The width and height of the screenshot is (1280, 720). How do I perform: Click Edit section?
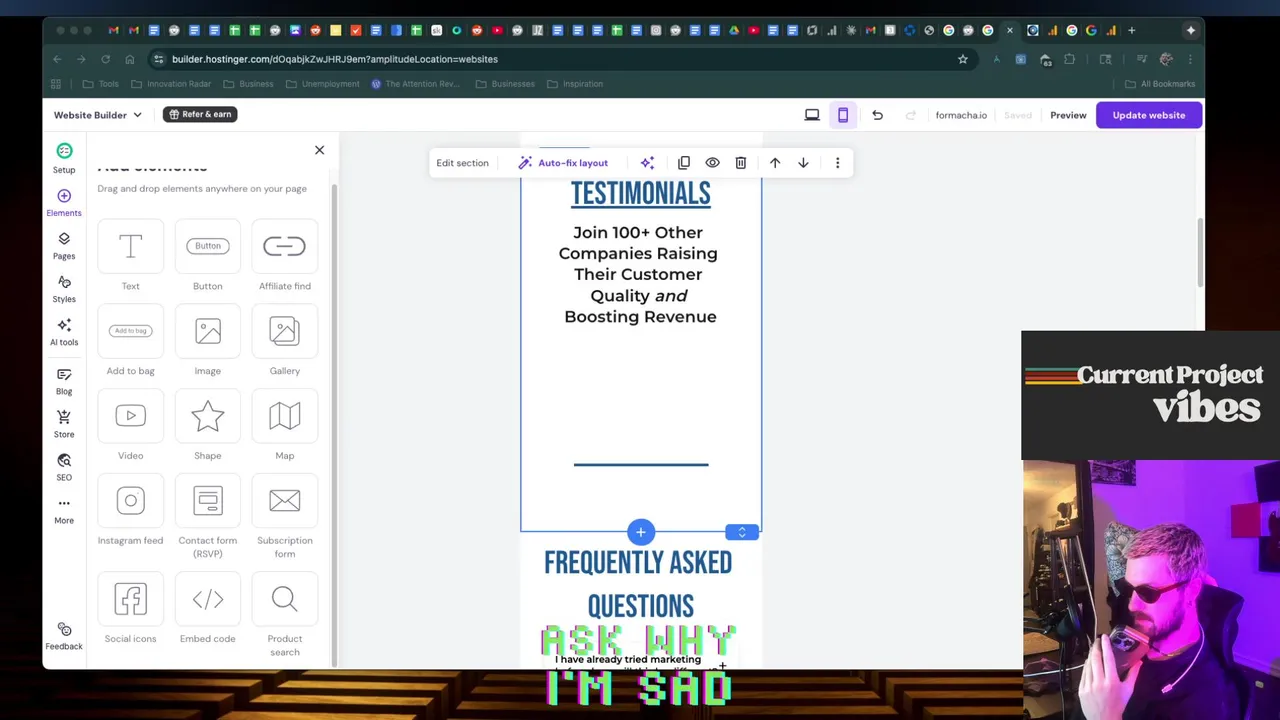(x=462, y=163)
